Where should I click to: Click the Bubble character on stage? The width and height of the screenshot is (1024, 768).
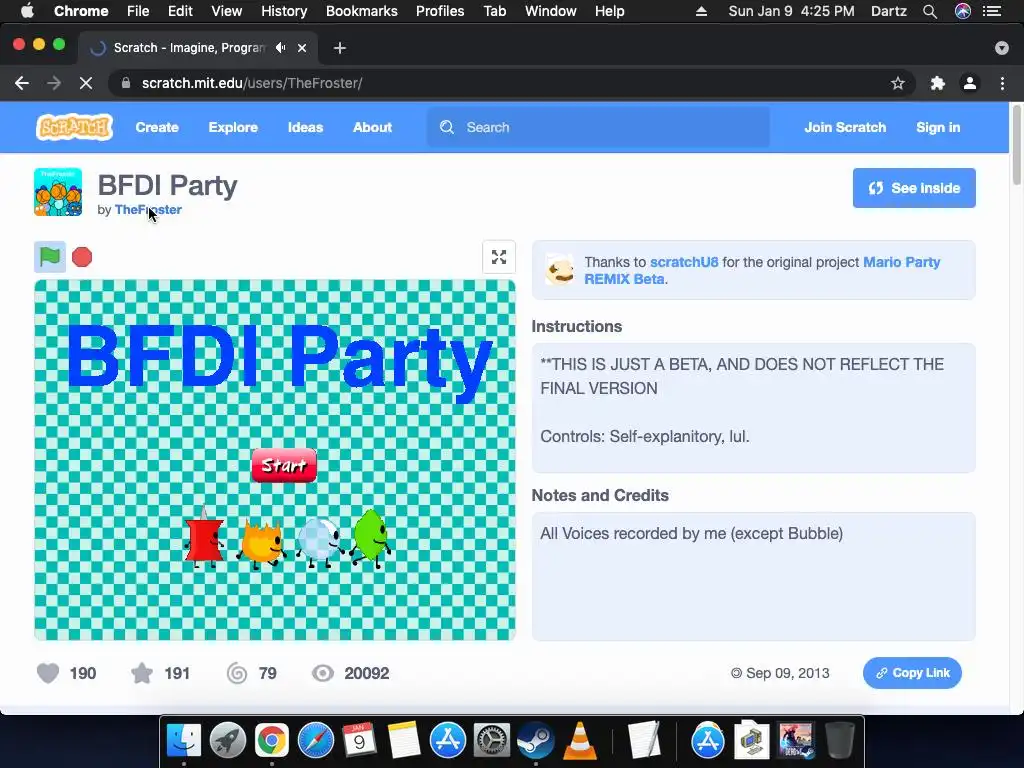(319, 541)
